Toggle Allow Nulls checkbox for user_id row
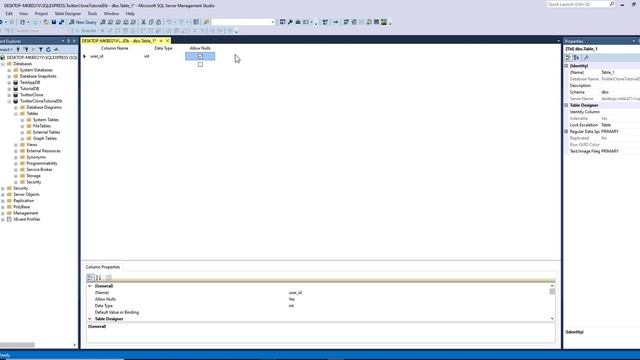This screenshot has width=640, height=360. pos(200,56)
